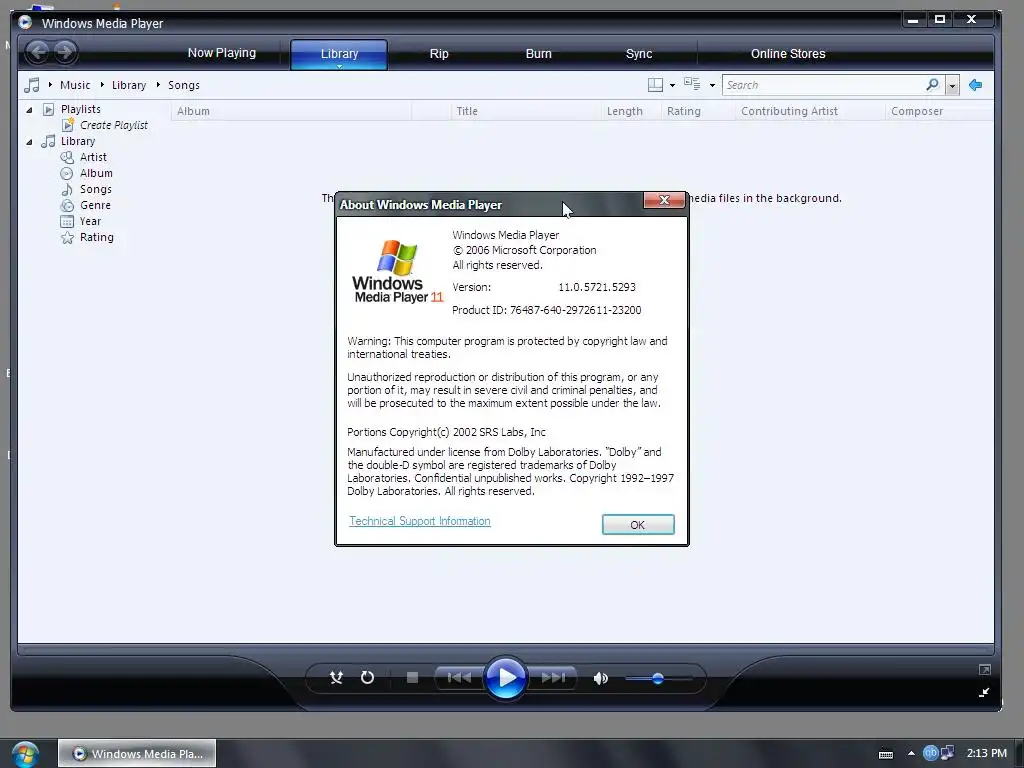Click the Playlists icon in the tree
The width and height of the screenshot is (1024, 768).
coord(48,109)
